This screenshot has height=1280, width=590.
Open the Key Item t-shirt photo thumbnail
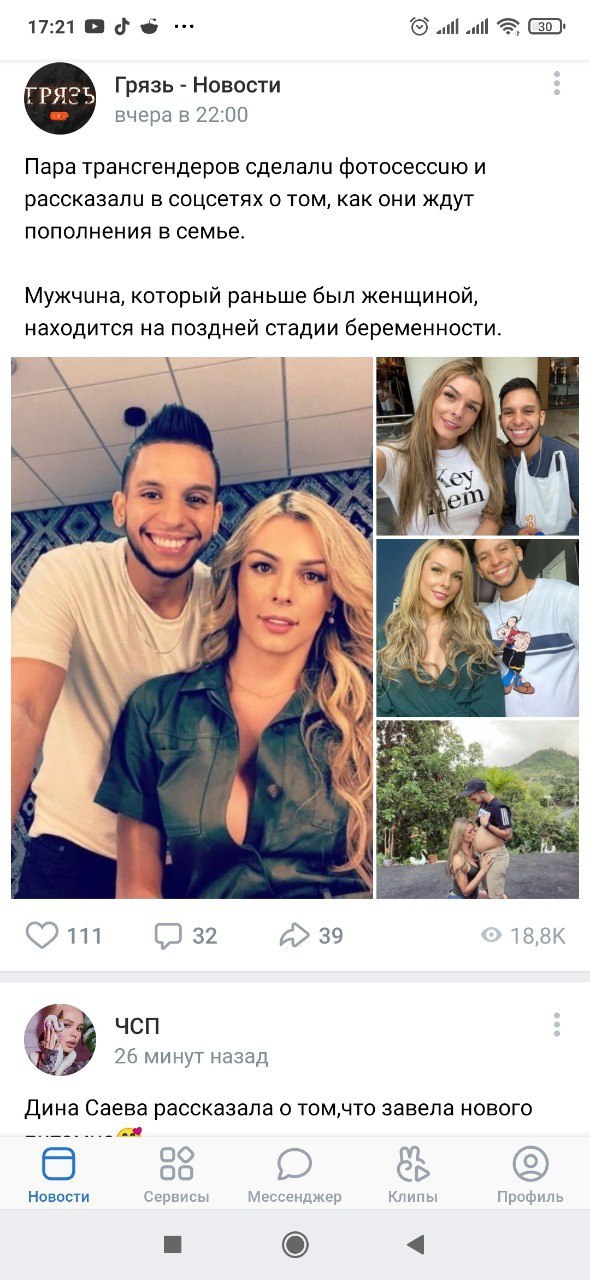tap(478, 446)
